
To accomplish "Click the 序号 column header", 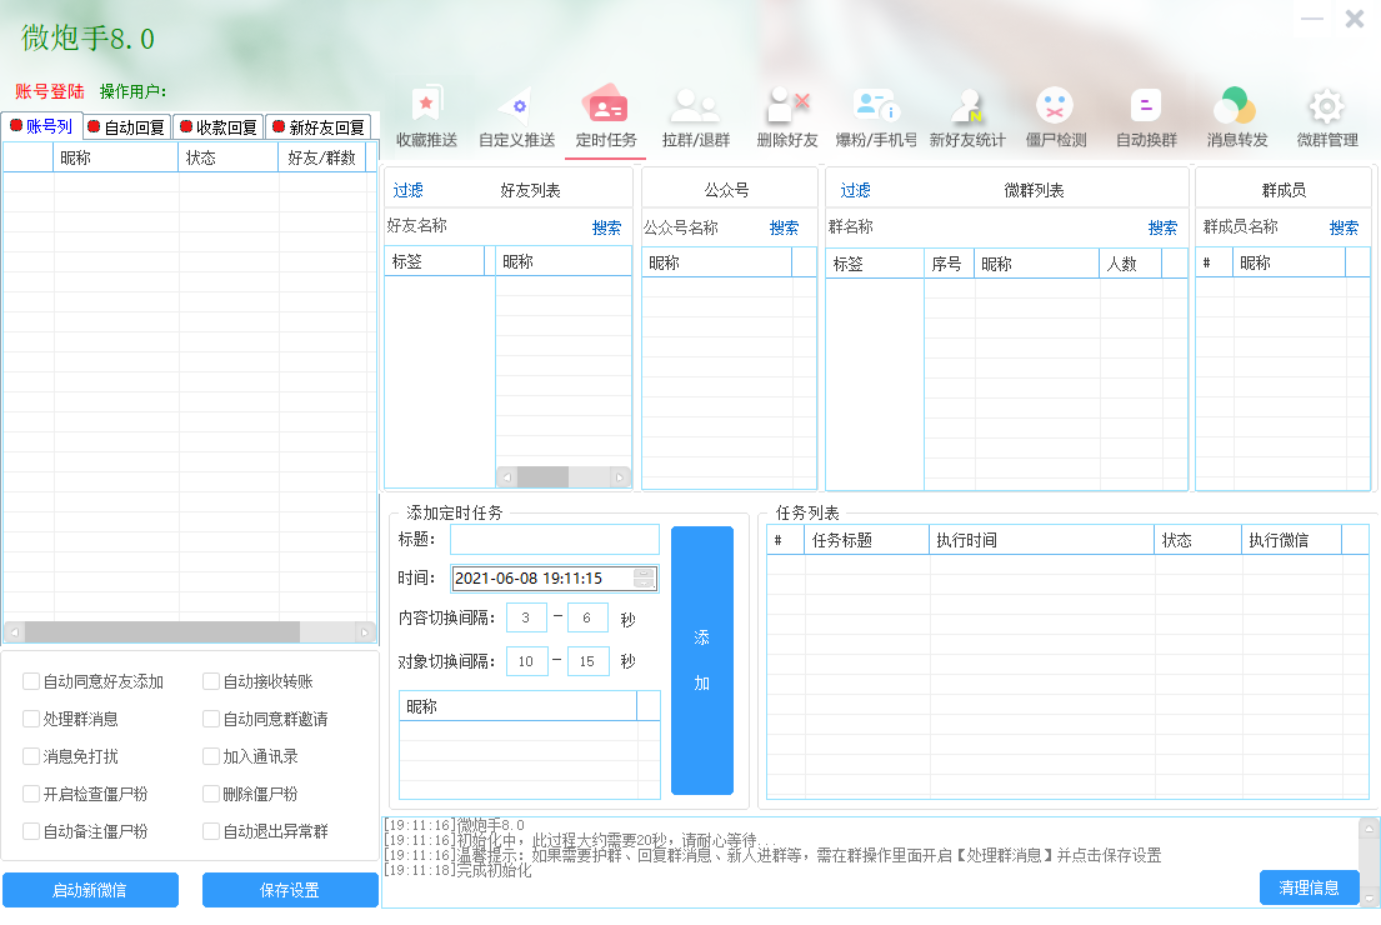I will [x=949, y=264].
